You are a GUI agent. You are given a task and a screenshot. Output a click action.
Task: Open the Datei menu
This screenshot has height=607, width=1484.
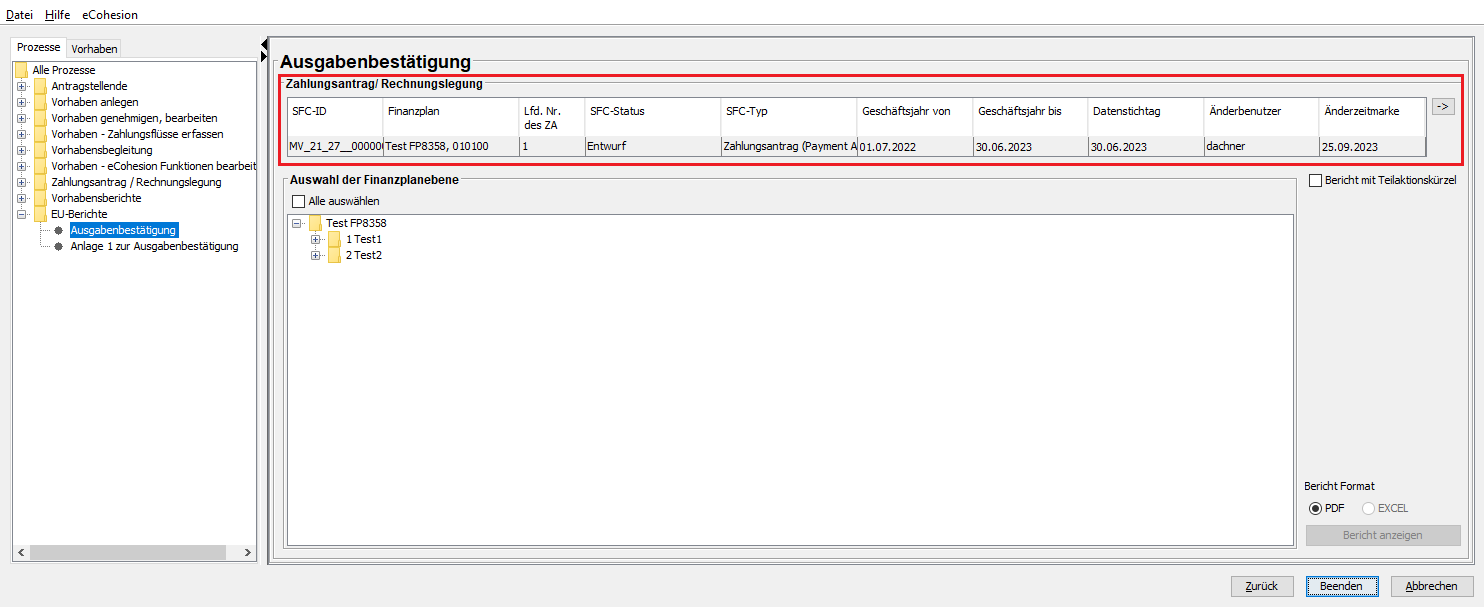pyautogui.click(x=19, y=15)
